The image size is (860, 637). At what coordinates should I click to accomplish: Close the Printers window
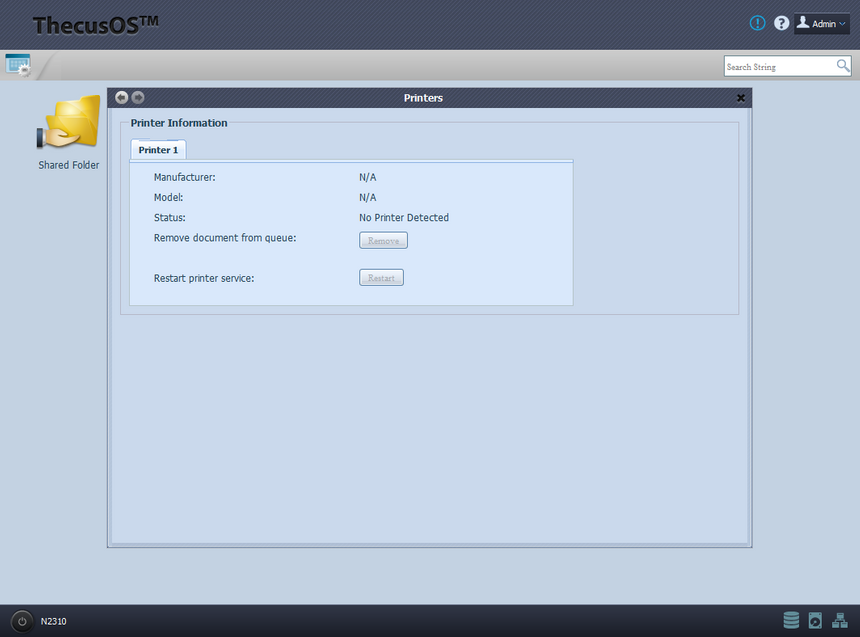coord(741,98)
